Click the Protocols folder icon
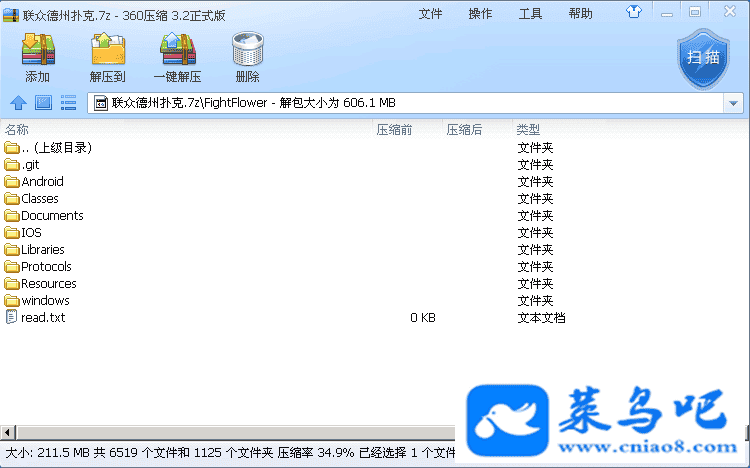 click(x=12, y=267)
